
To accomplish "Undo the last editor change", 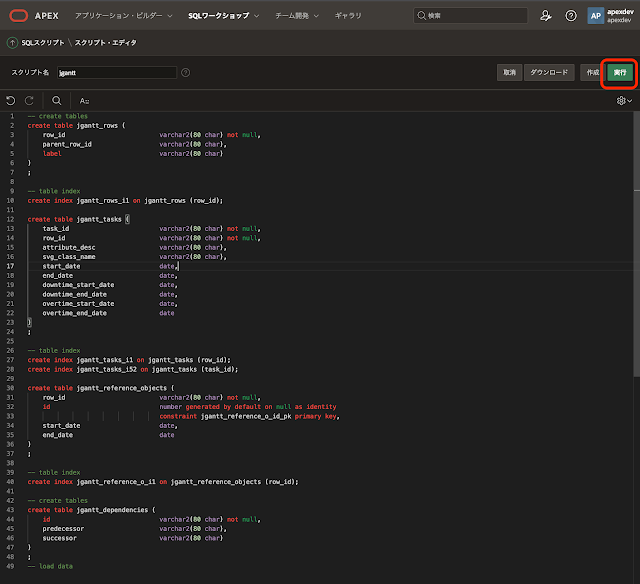I will [x=11, y=101].
